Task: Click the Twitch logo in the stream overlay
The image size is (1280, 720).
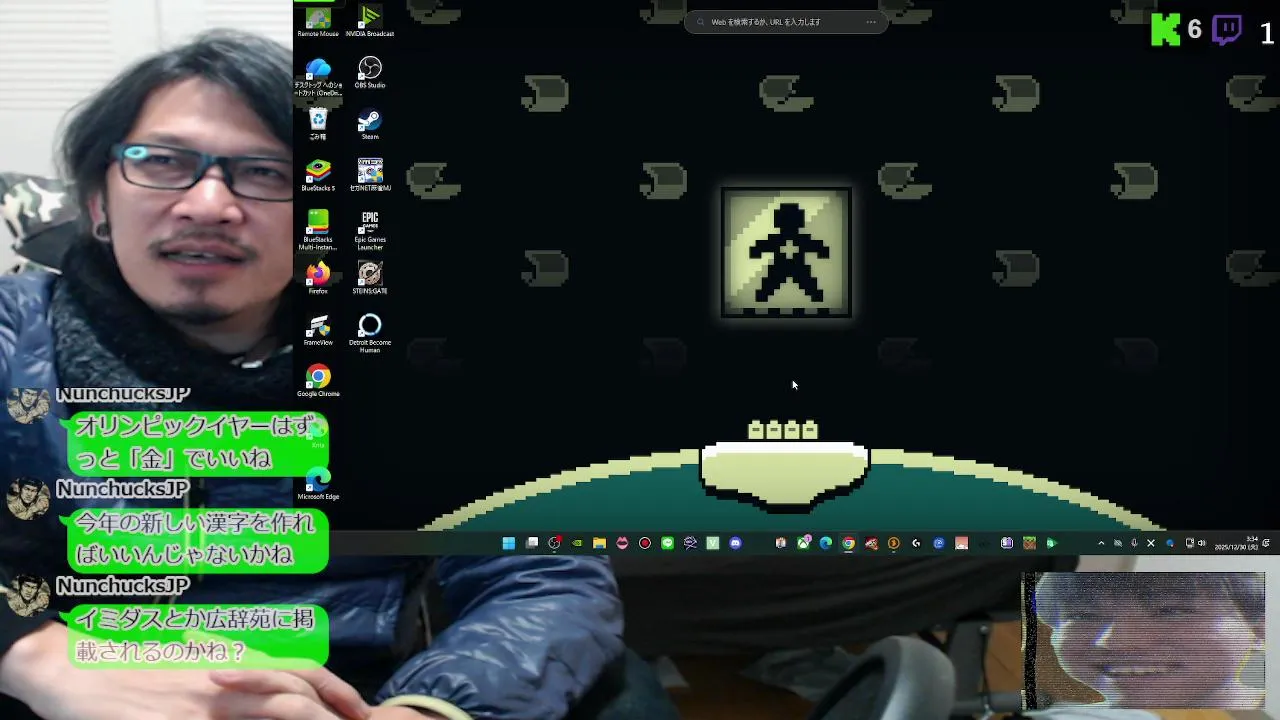Action: pos(1227,30)
